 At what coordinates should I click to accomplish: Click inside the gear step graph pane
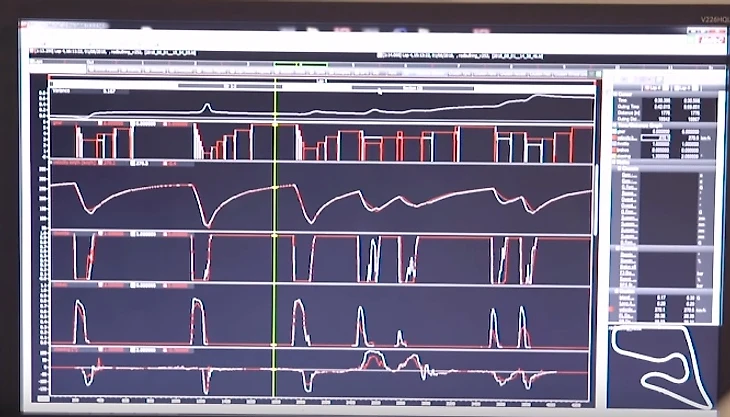[x=321, y=142]
